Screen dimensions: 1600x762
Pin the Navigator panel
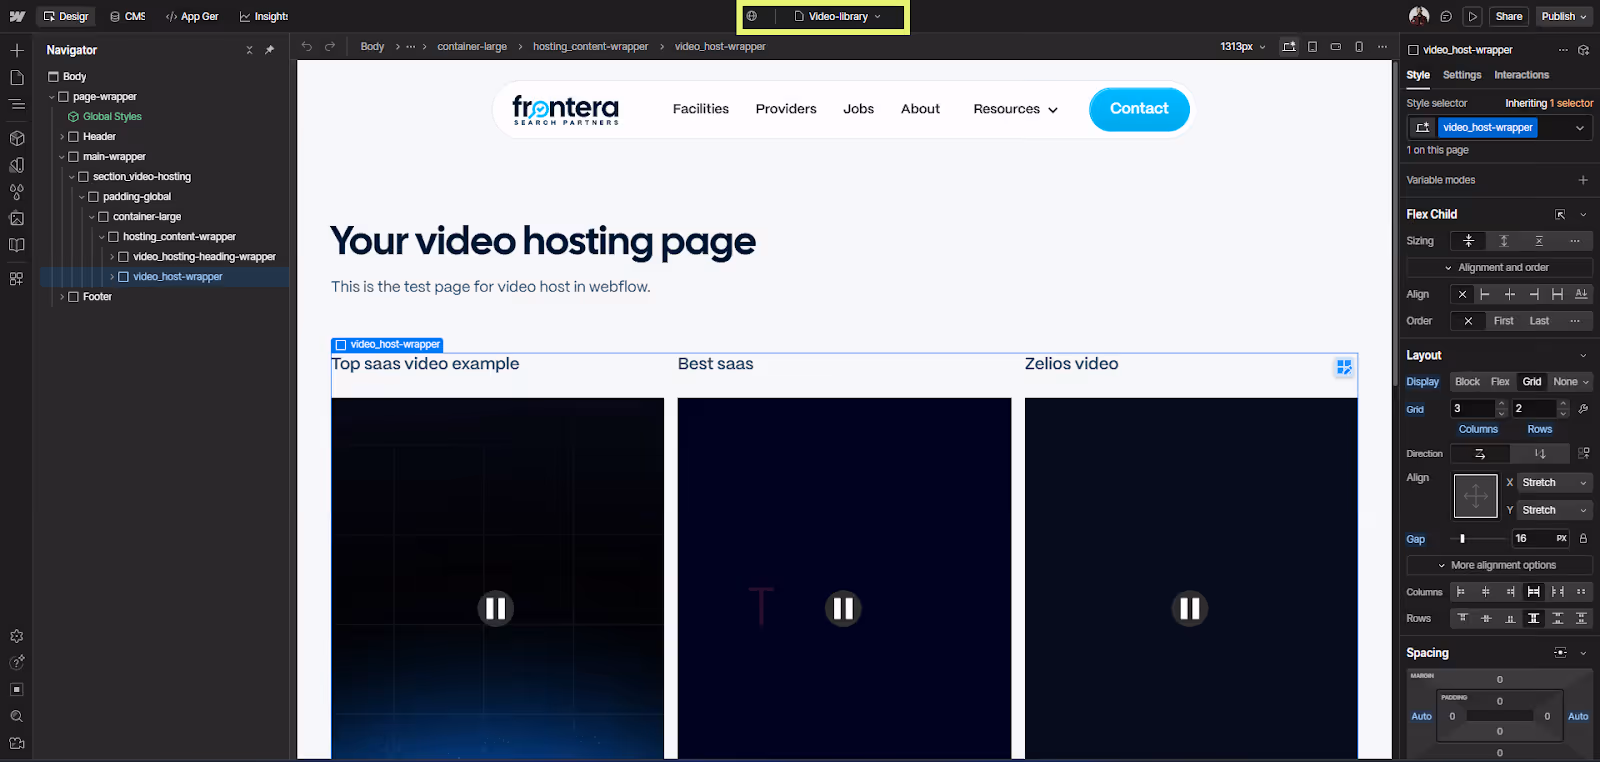[x=269, y=50]
